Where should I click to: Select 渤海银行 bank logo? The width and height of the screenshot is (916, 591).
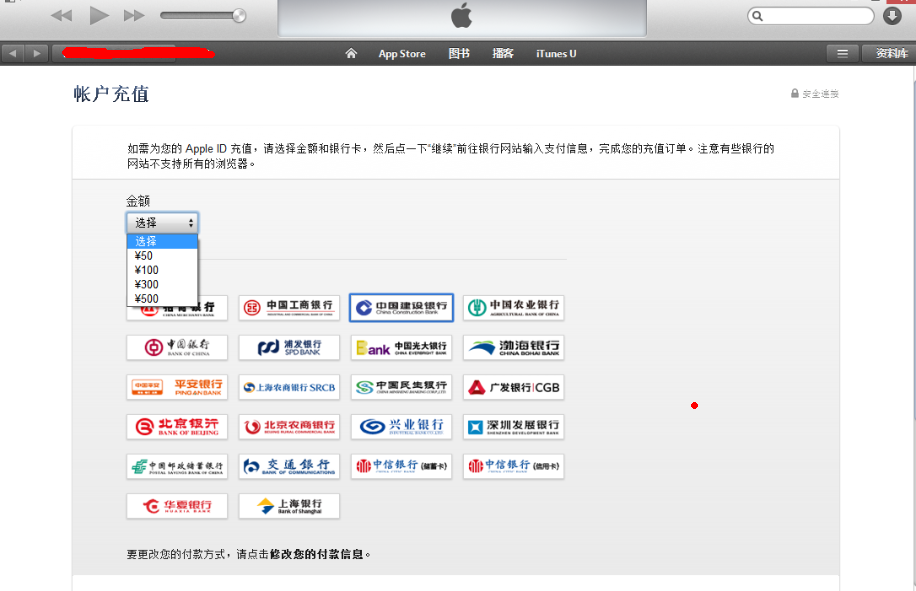(x=513, y=347)
